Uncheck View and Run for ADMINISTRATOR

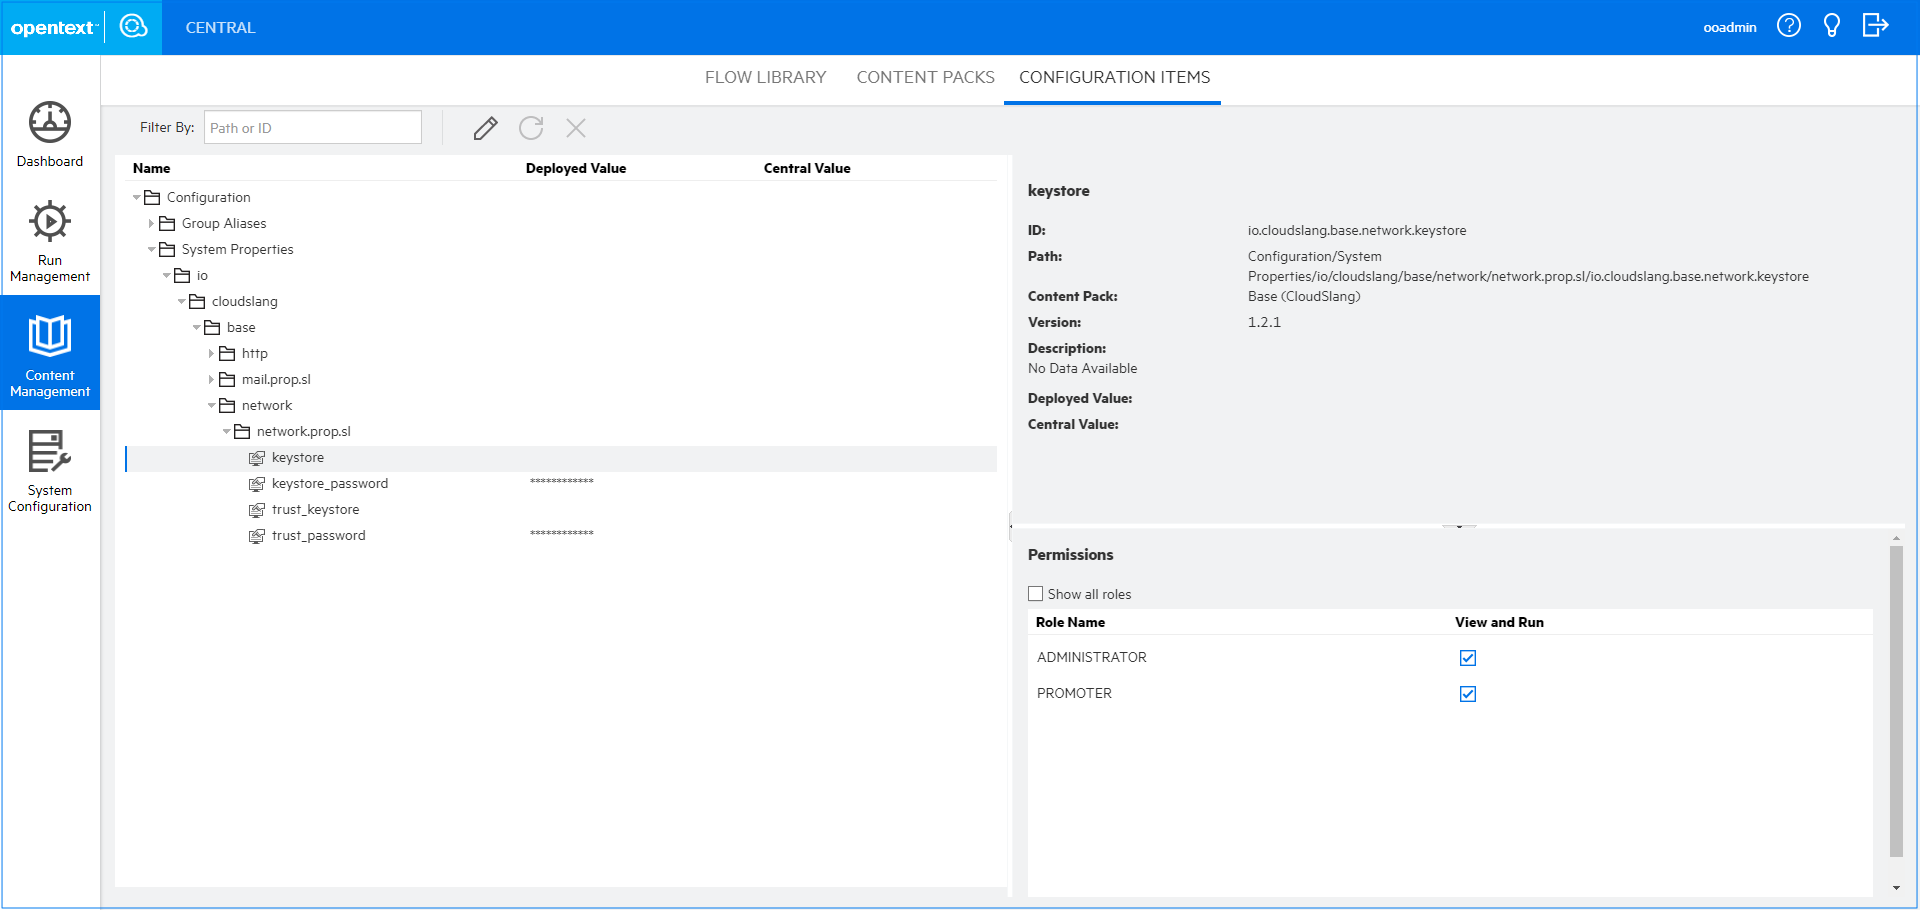1467,657
